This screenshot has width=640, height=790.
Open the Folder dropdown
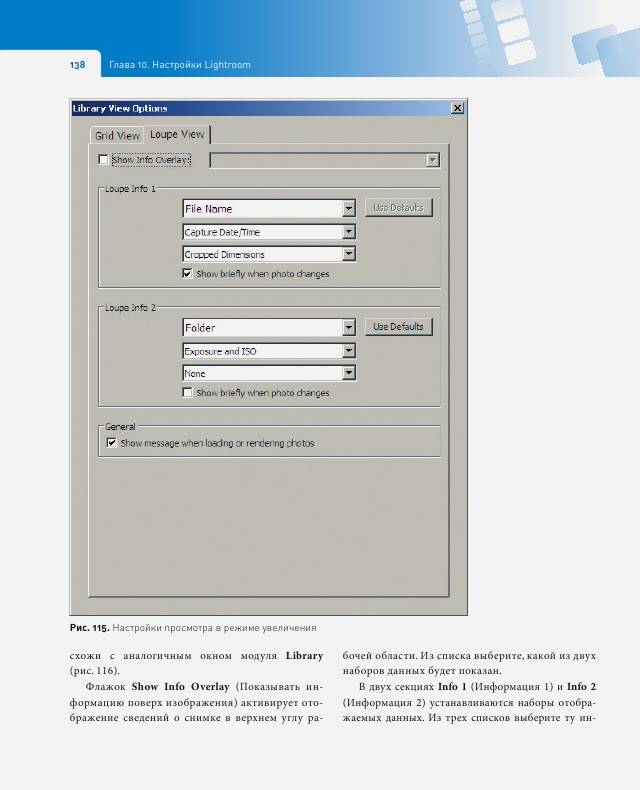(x=349, y=328)
